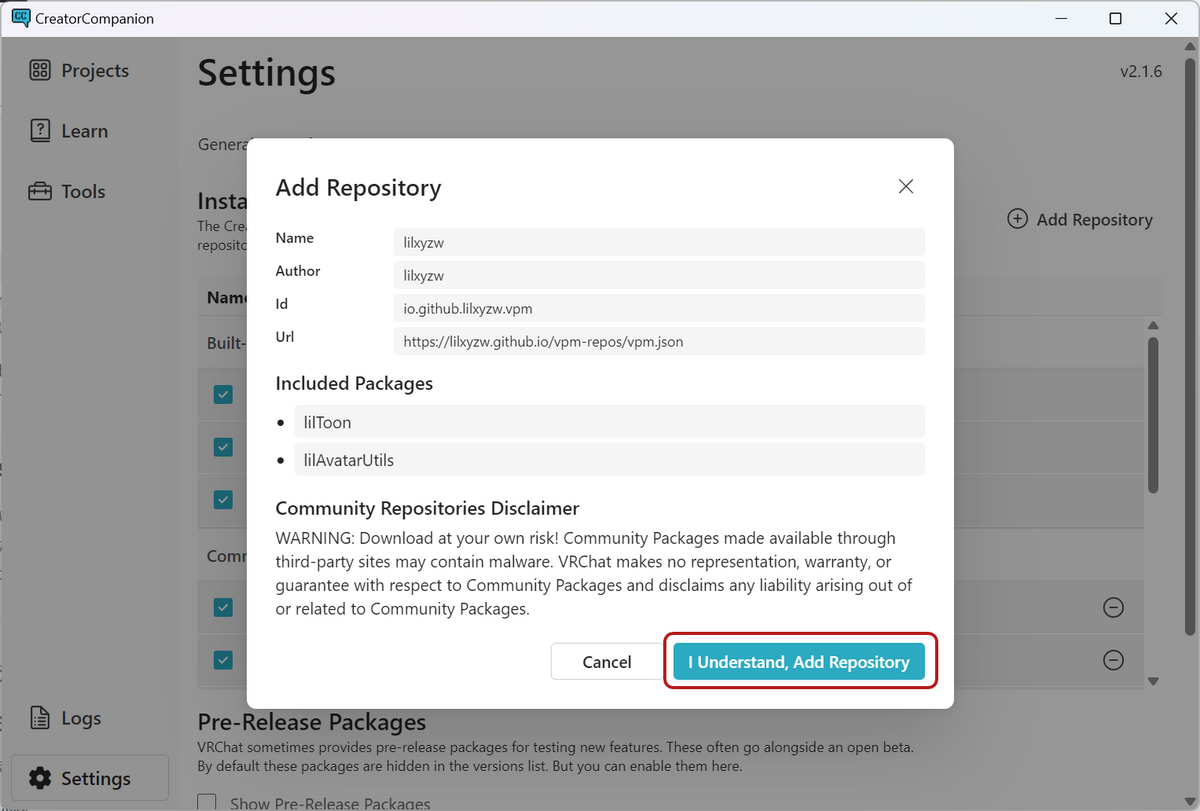Click the Learn book icon
This screenshot has height=811, width=1200.
click(x=40, y=131)
